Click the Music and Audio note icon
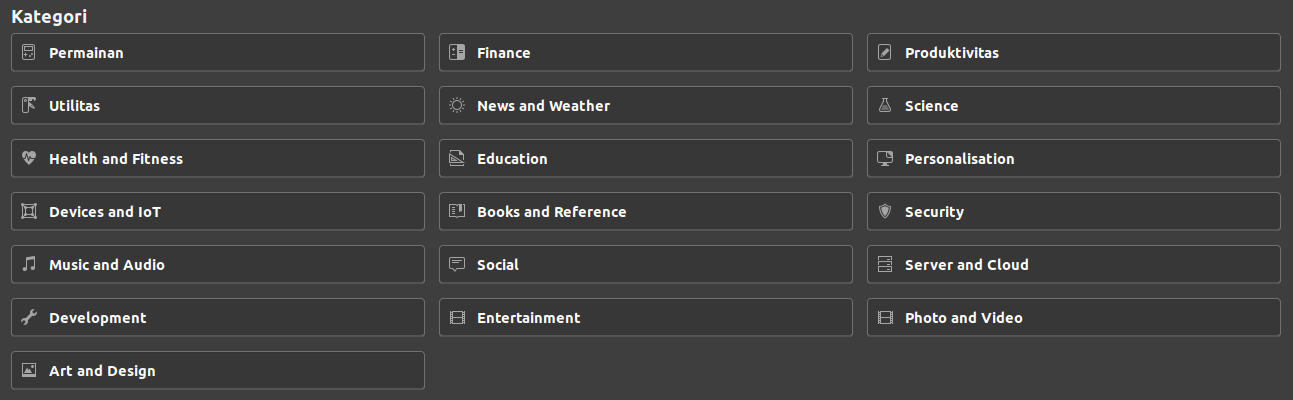Viewport: 1293px width, 400px height. tap(29, 265)
